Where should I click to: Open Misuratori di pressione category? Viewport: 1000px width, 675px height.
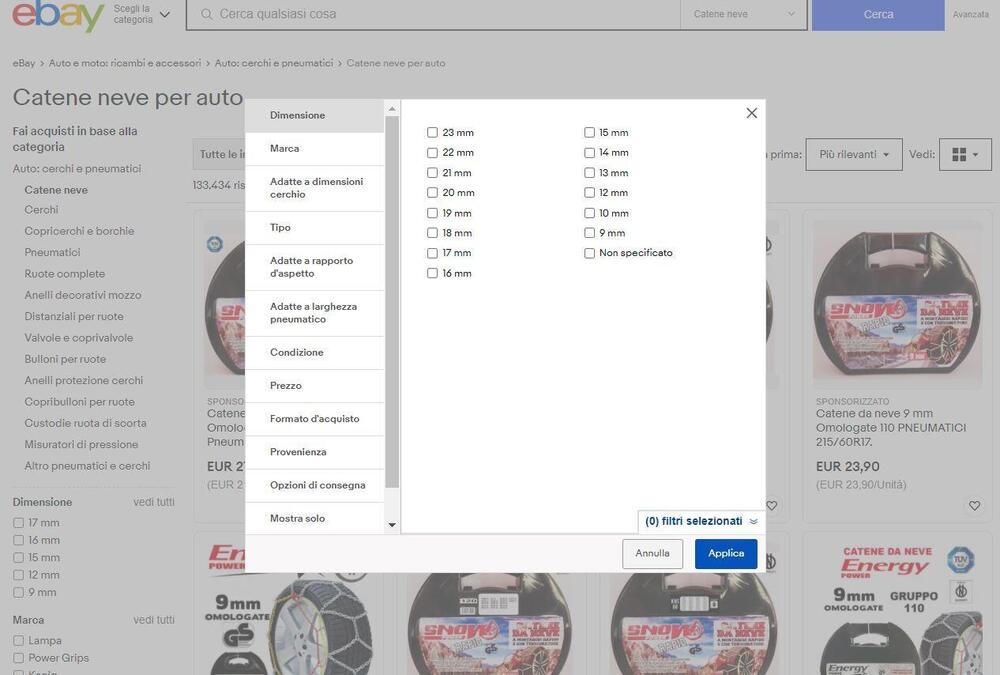tap(81, 445)
